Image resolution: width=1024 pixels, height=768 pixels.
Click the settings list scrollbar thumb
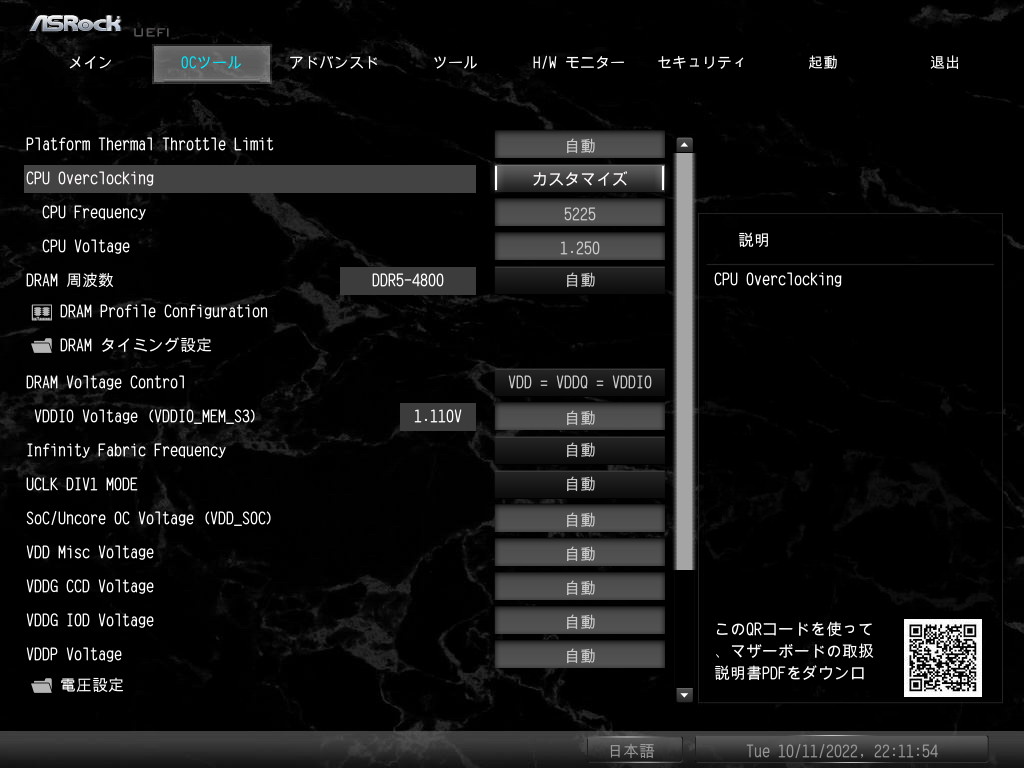point(684,362)
